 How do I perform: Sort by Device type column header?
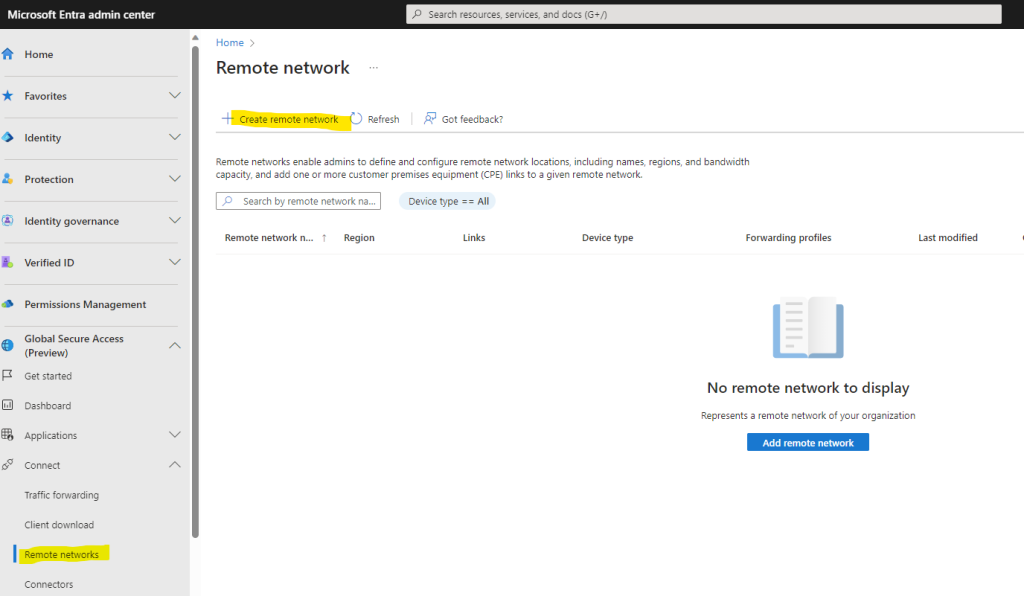coord(607,238)
